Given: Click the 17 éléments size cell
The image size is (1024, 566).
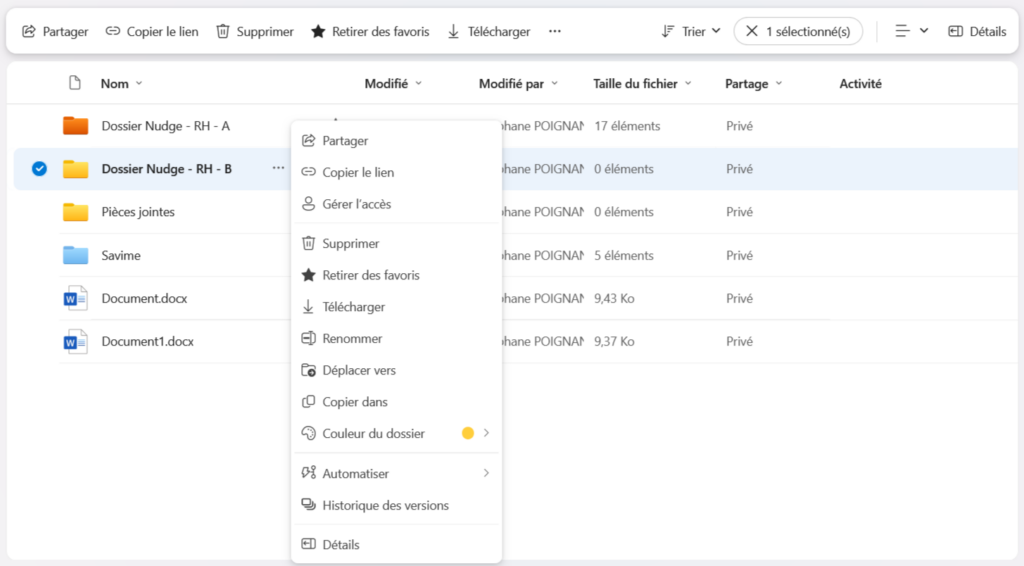Looking at the screenshot, I should [x=627, y=126].
